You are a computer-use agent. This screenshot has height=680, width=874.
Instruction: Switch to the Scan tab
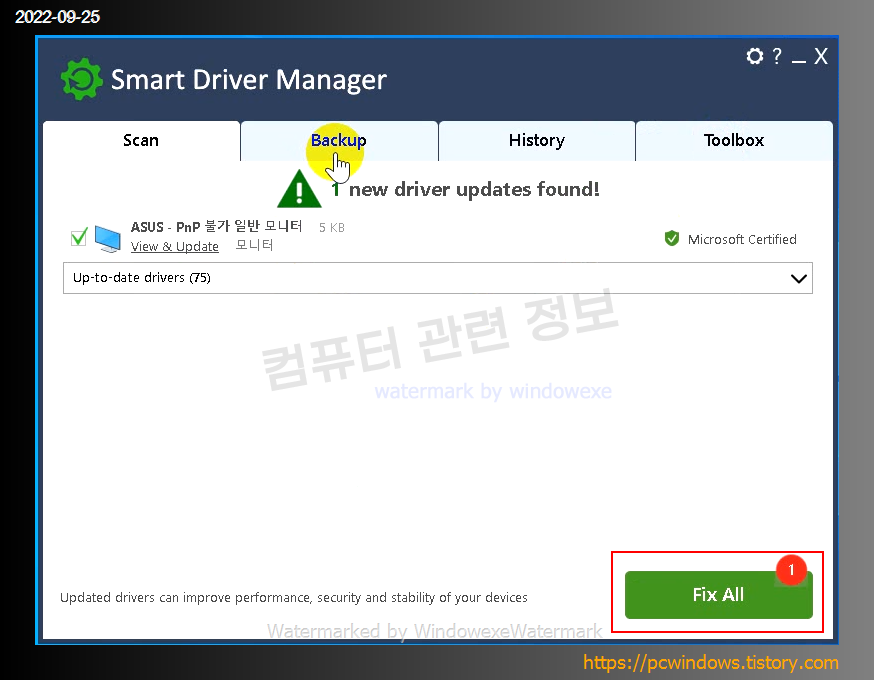coord(141,140)
